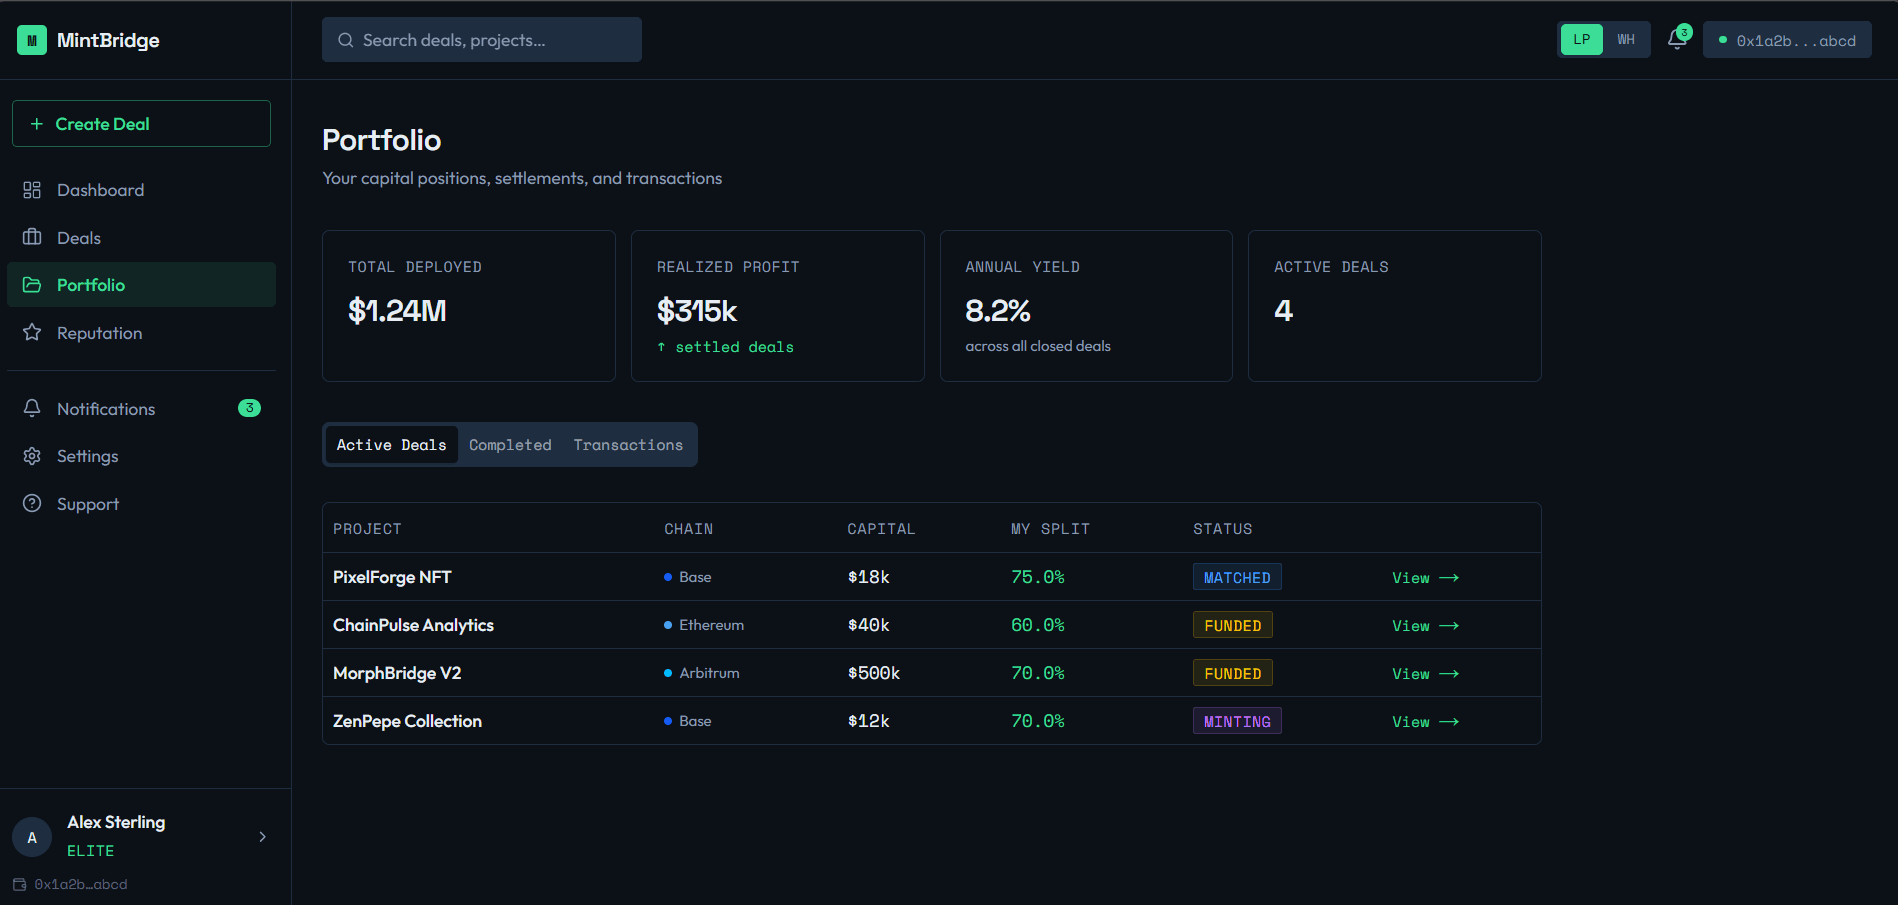Open Settings using the gear icon
The width and height of the screenshot is (1898, 905).
click(33, 455)
